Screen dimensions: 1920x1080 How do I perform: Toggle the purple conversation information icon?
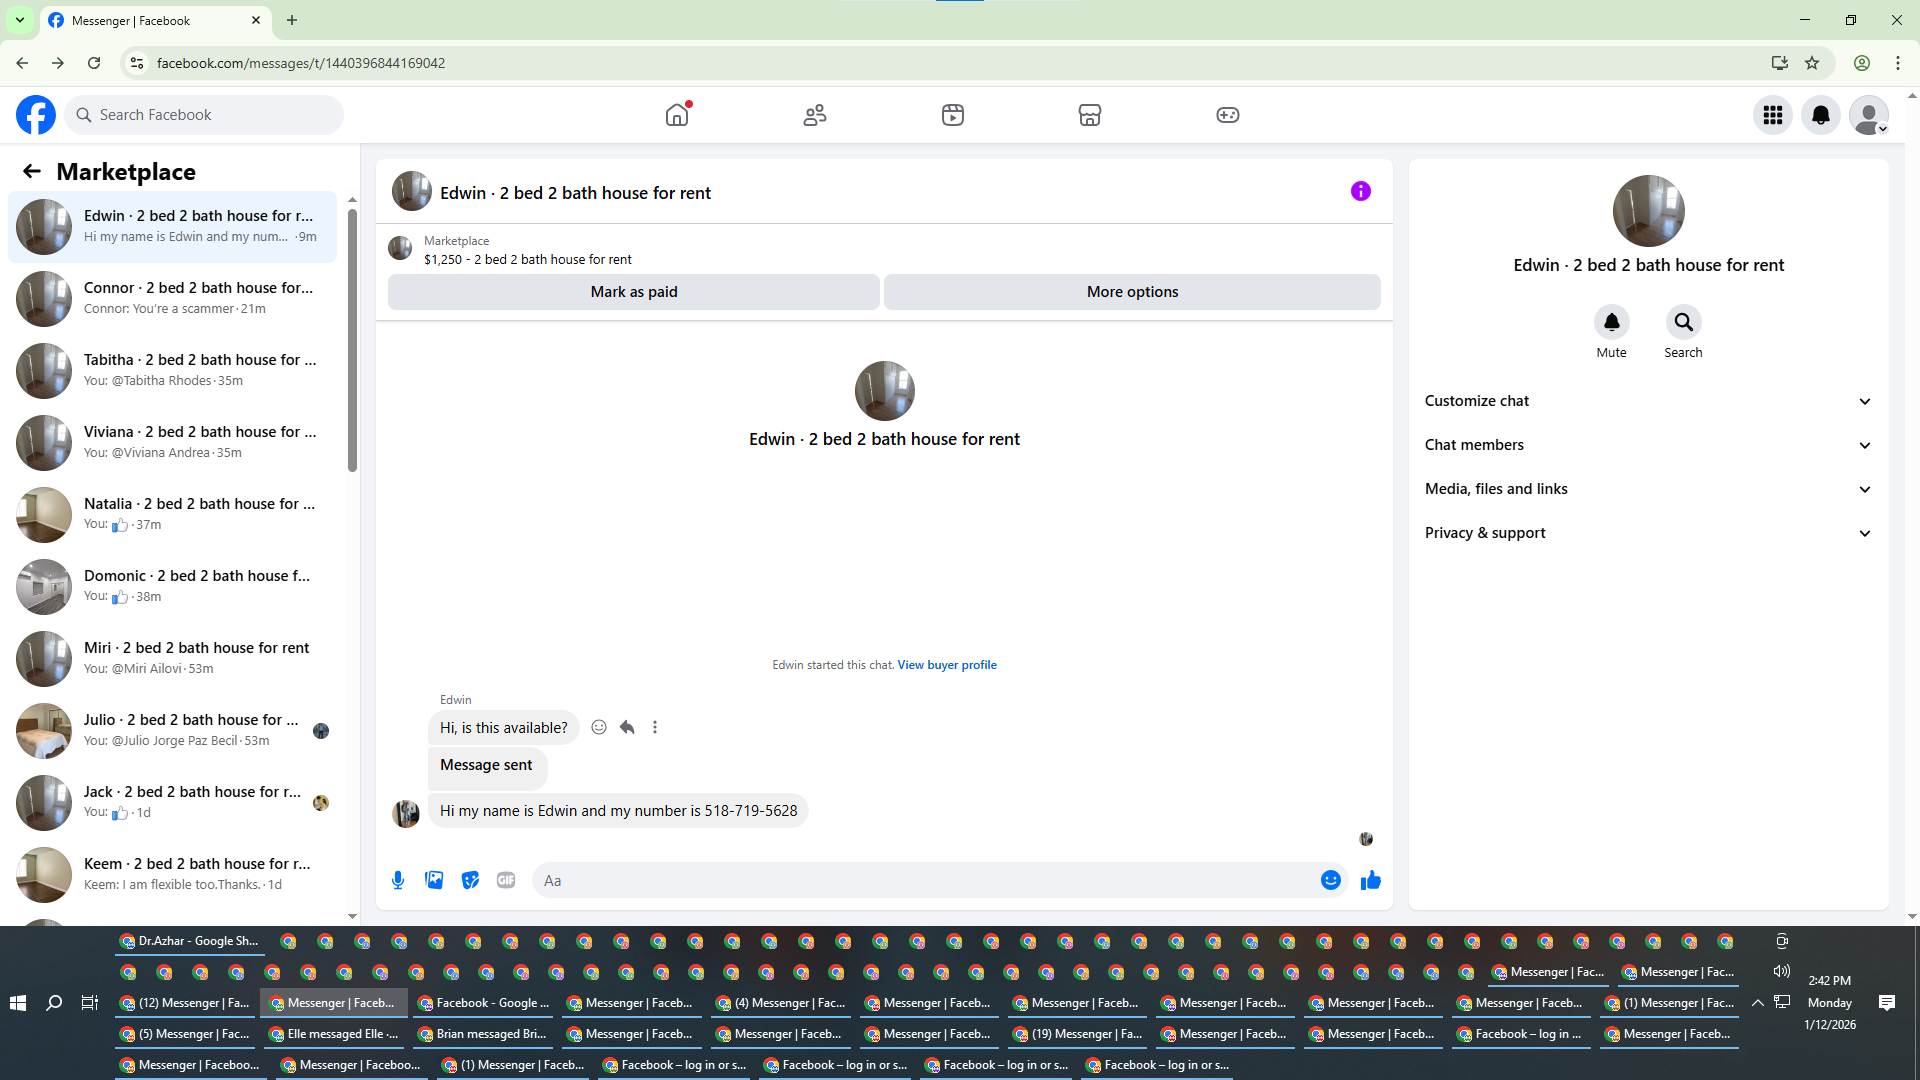coord(1360,191)
